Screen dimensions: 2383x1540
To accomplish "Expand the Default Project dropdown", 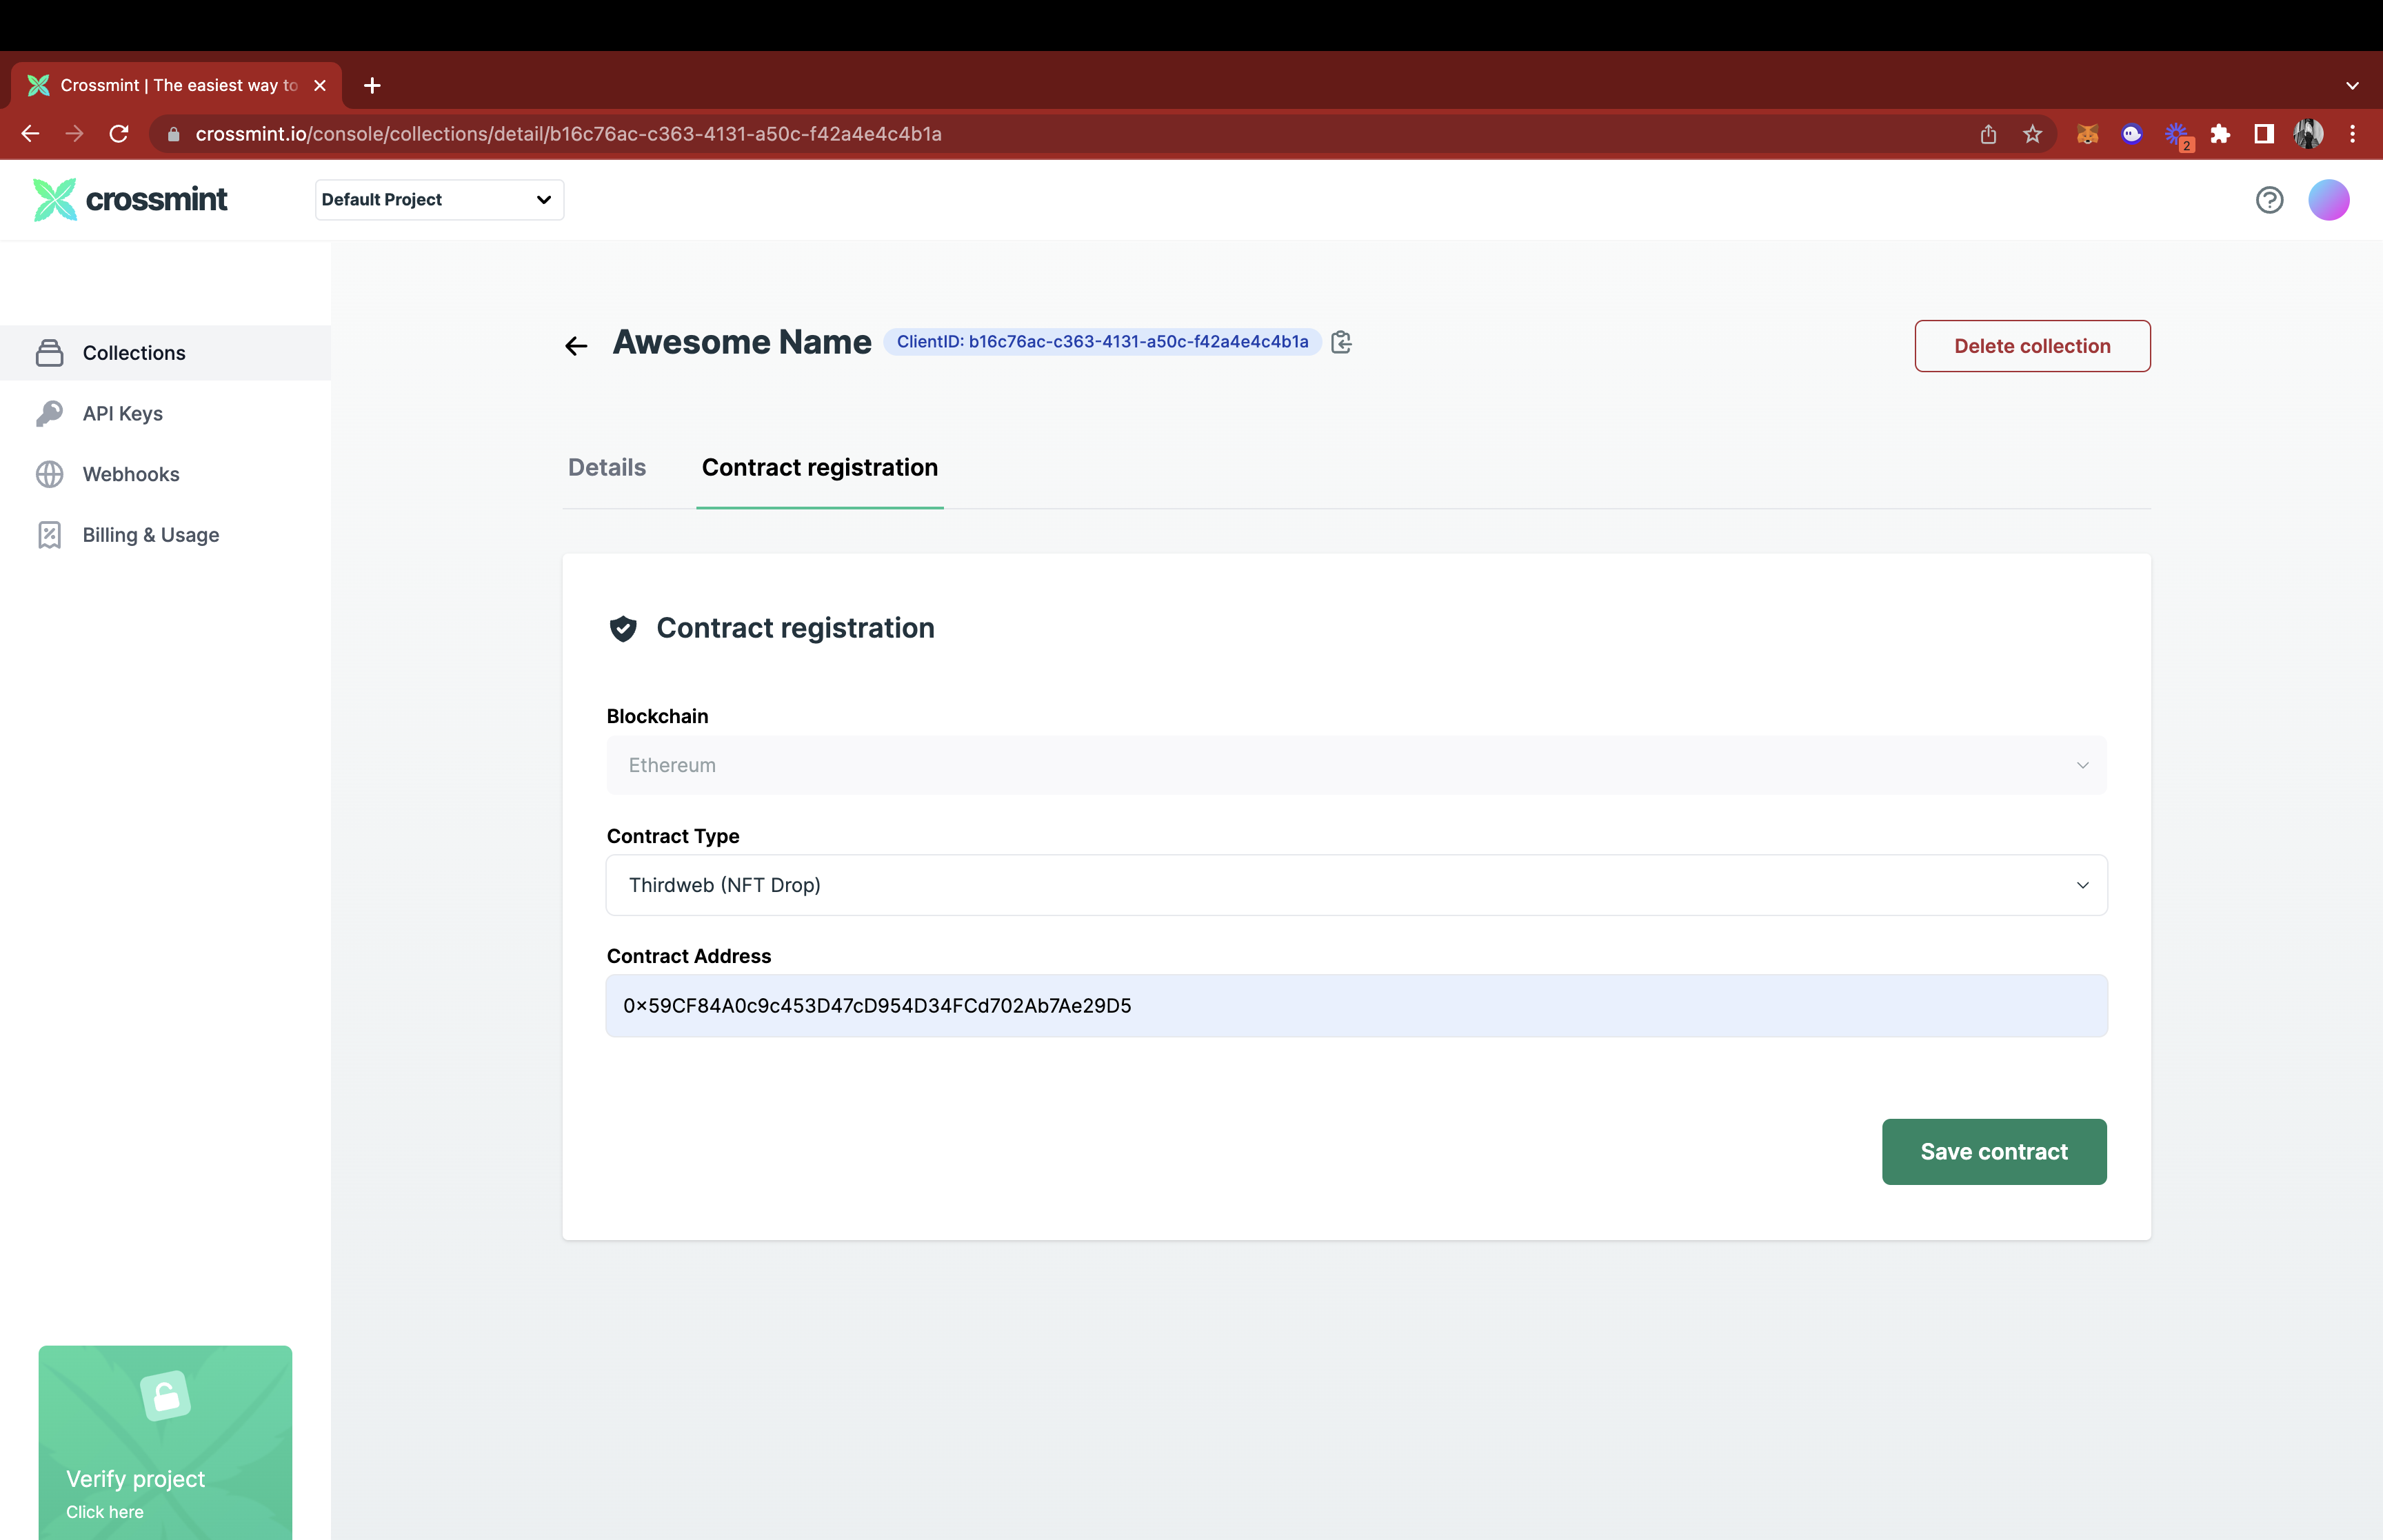I will tap(439, 200).
